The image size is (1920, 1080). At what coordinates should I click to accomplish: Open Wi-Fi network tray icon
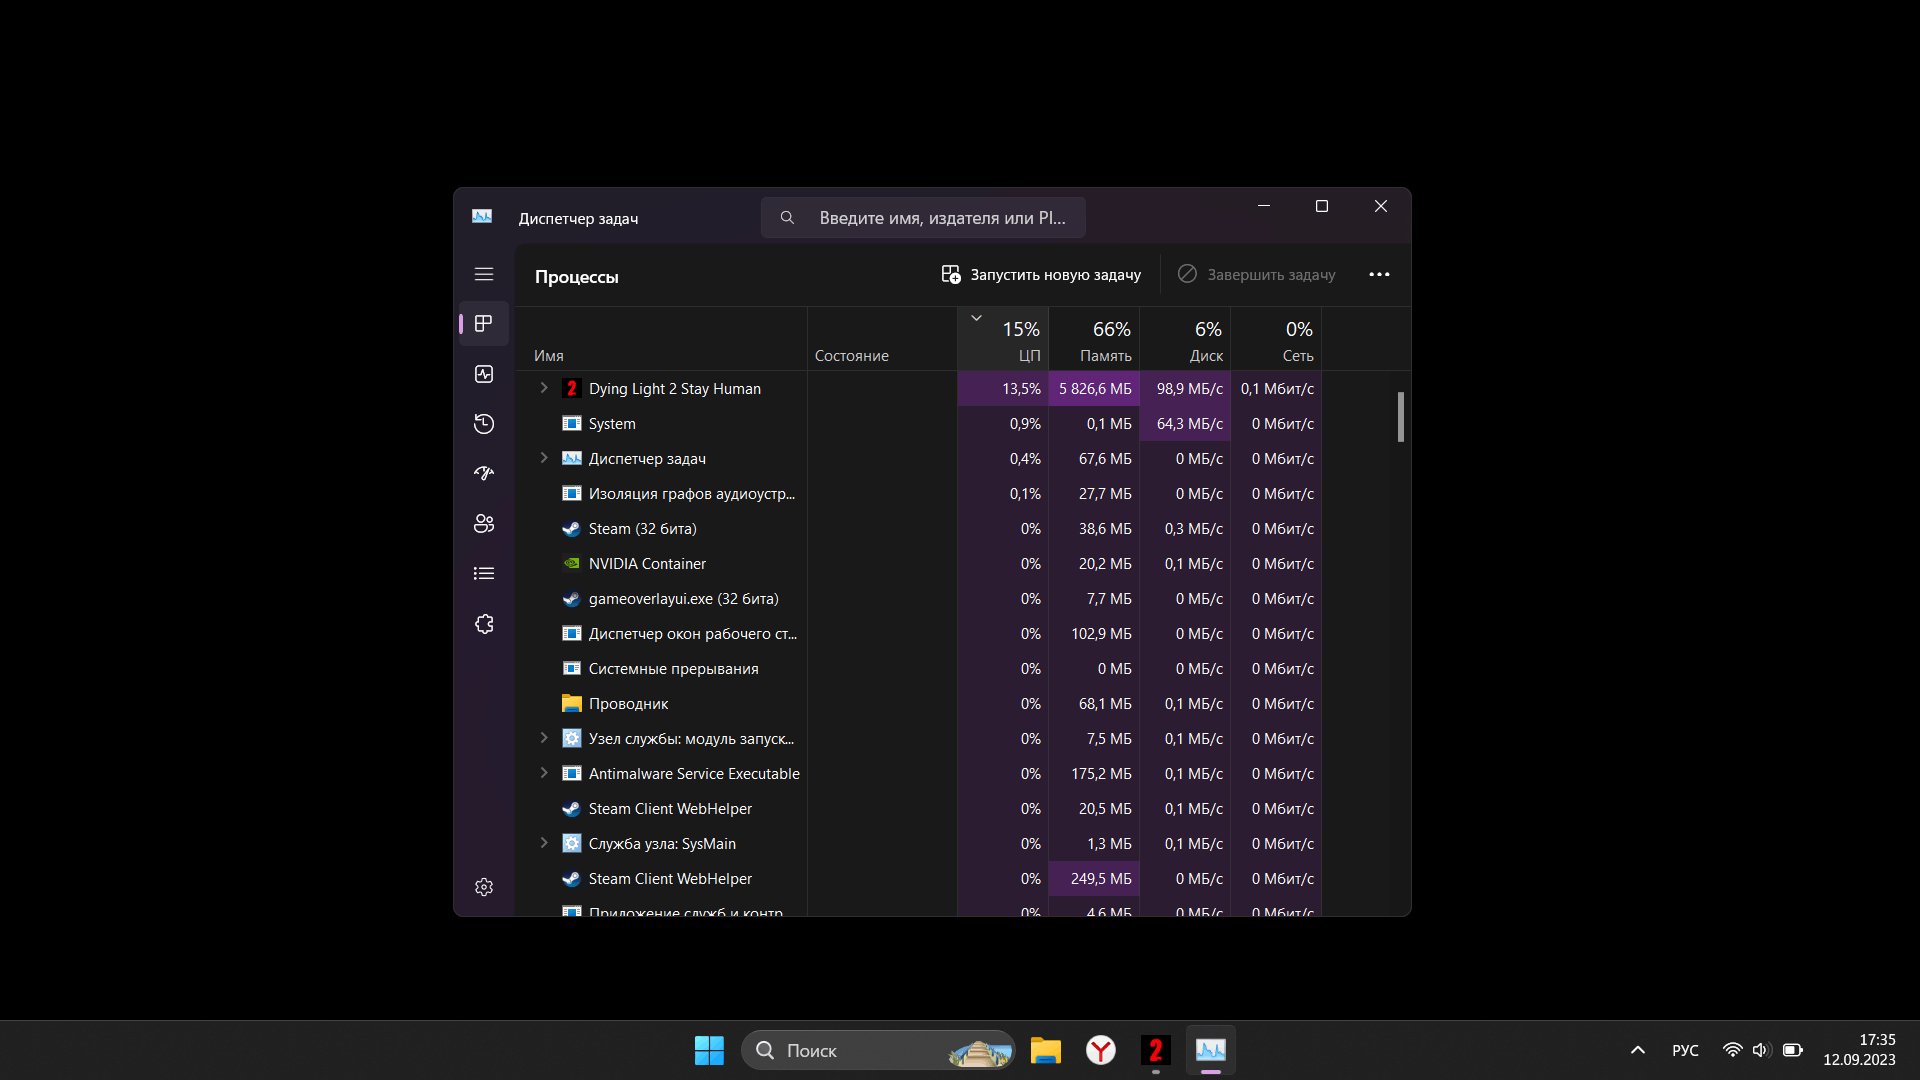pos(1732,1050)
